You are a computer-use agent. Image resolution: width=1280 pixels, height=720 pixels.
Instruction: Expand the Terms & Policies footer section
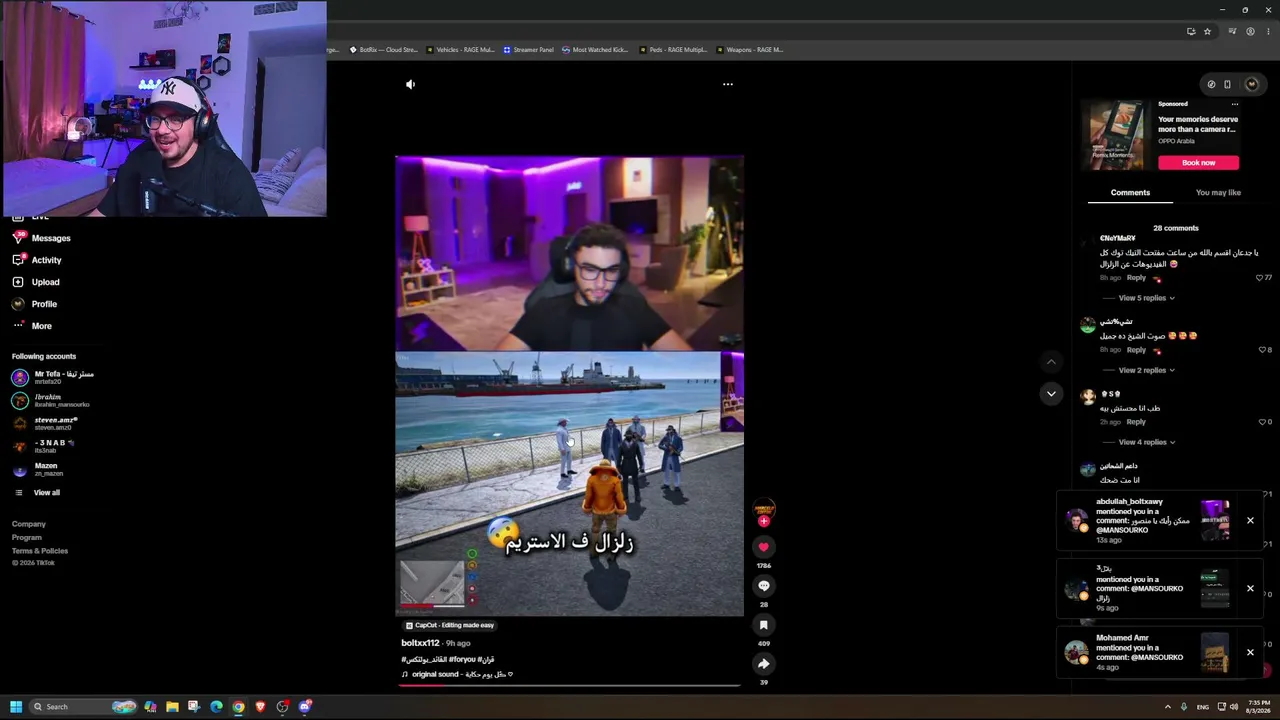[x=40, y=551]
